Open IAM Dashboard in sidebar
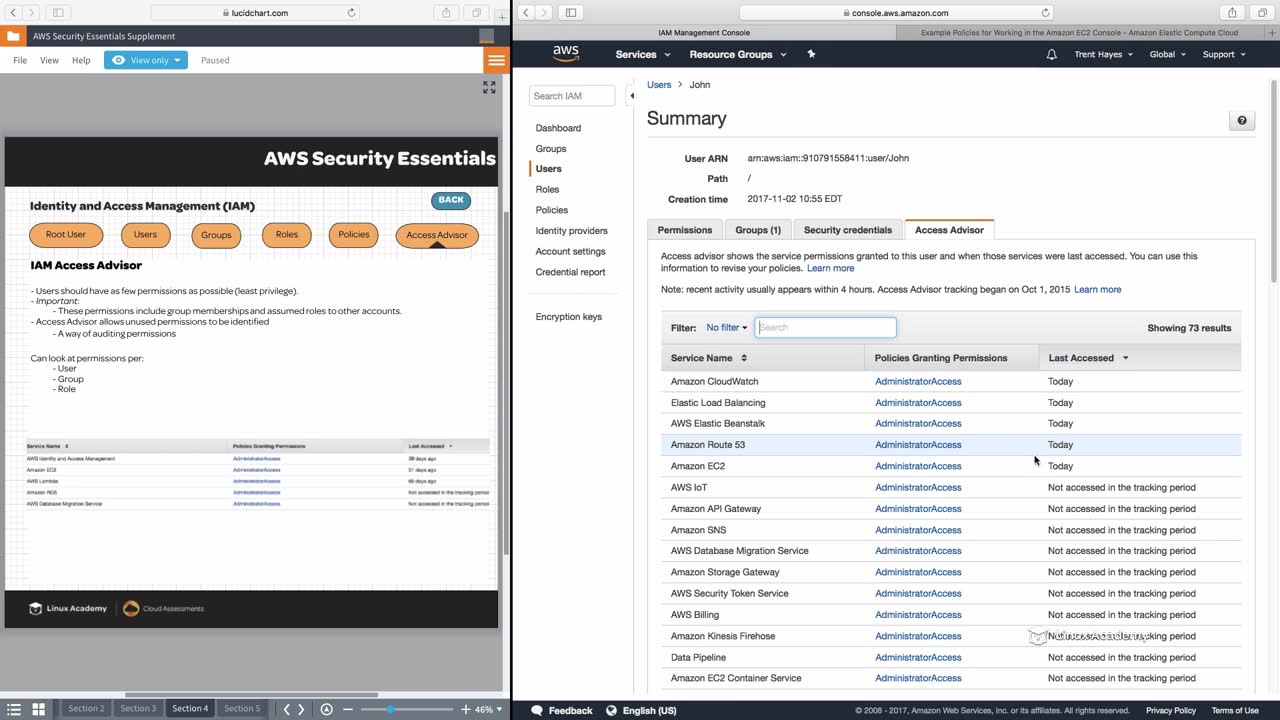This screenshot has width=1280, height=720. (x=558, y=128)
